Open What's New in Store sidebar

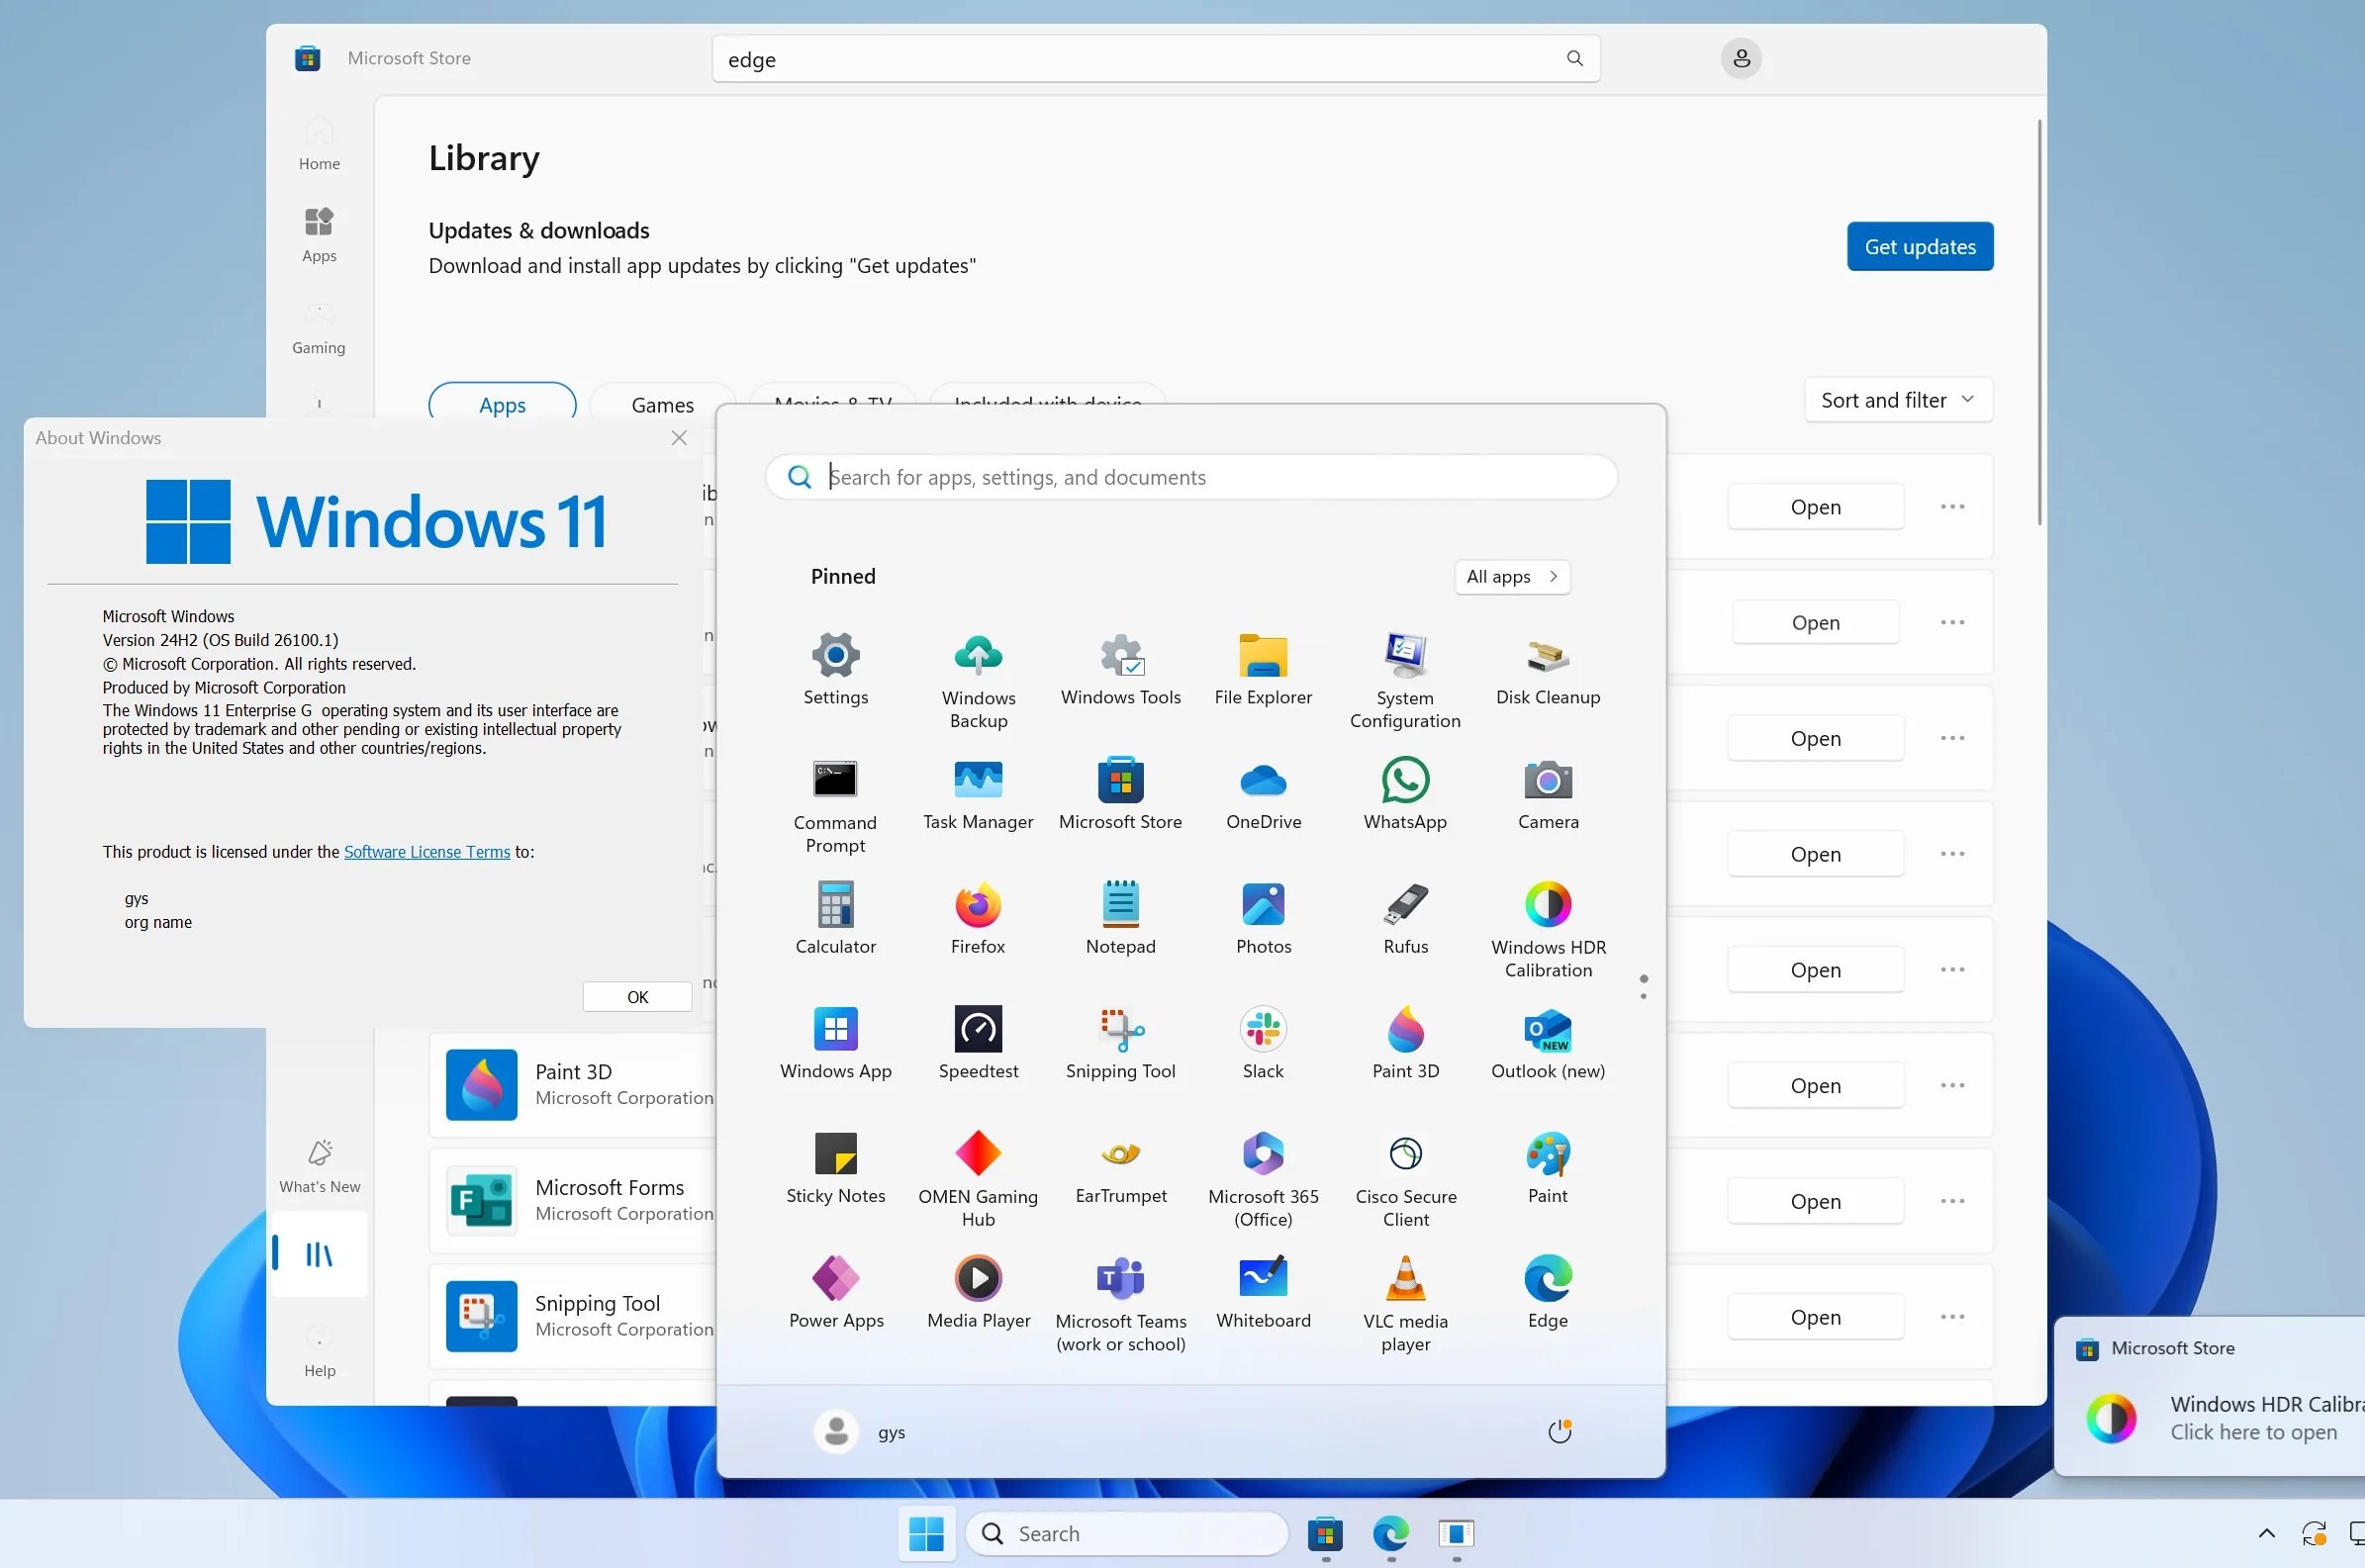319,1167
